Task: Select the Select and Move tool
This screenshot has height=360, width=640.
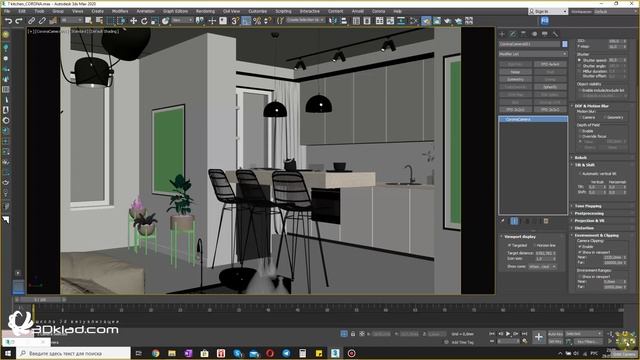Action: tap(133, 21)
